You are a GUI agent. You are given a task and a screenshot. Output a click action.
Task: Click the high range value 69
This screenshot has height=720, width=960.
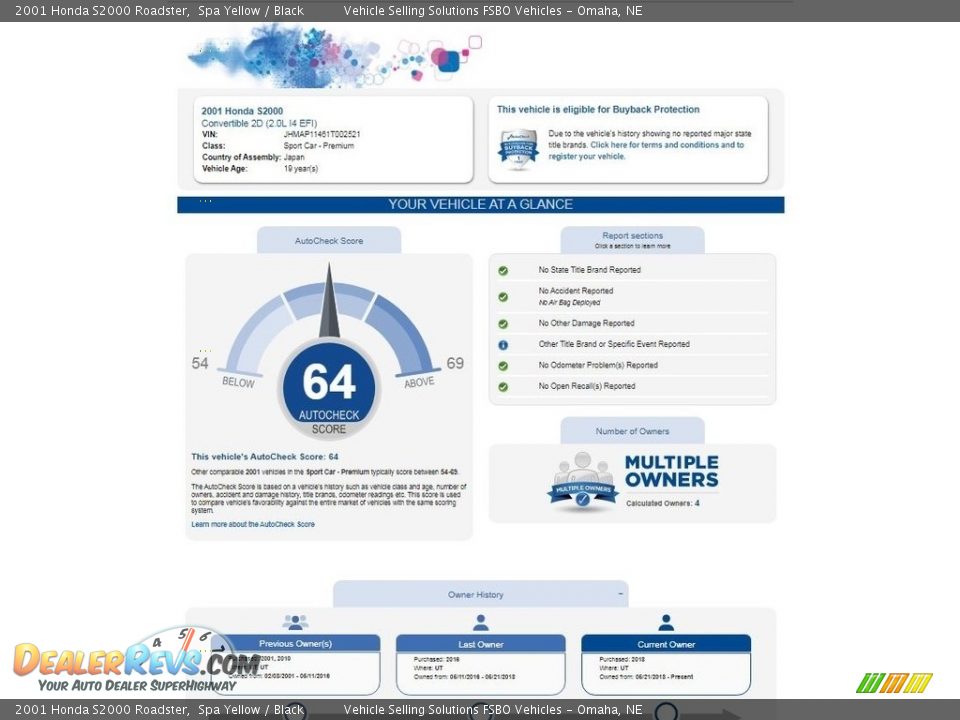tap(455, 364)
